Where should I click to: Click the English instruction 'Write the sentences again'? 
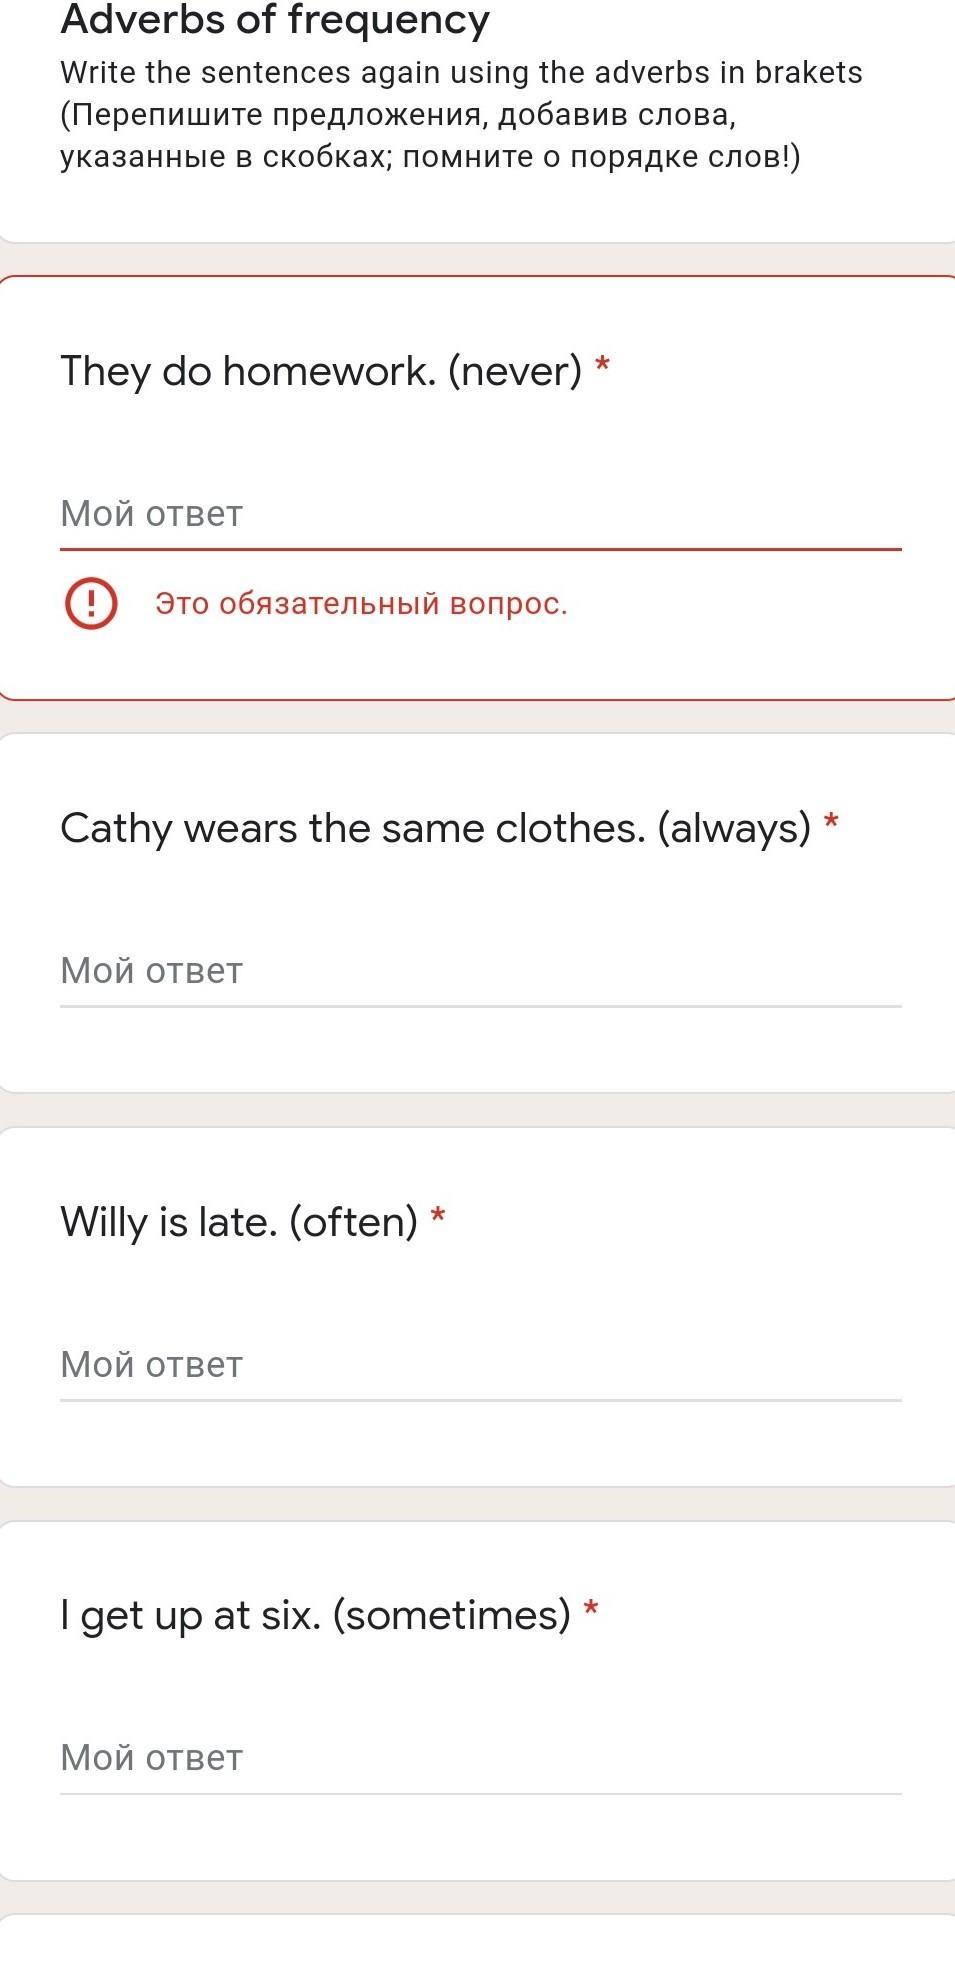pyautogui.click(x=461, y=73)
